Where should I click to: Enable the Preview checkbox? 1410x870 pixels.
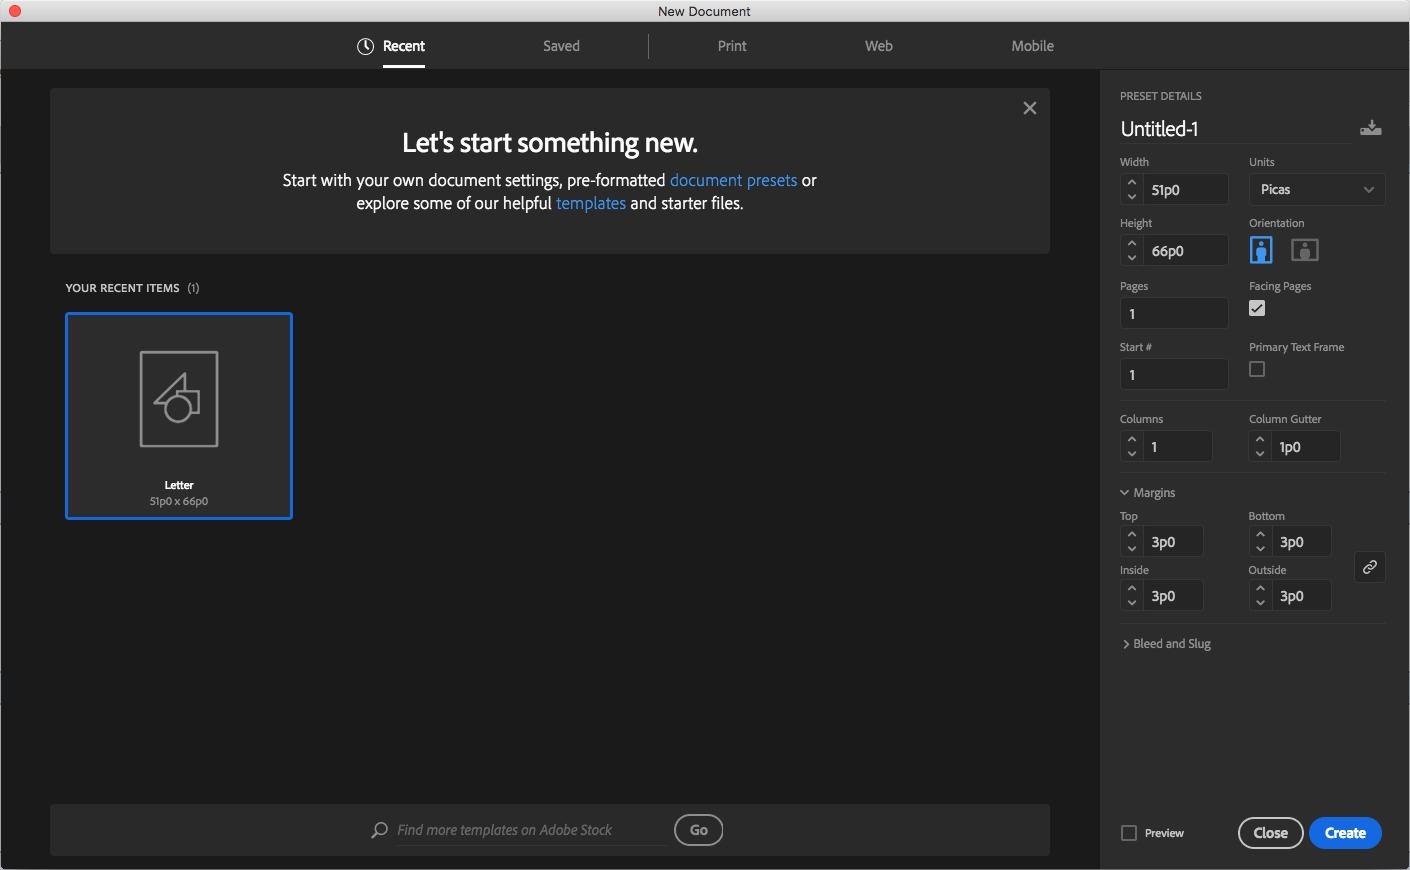[x=1129, y=833]
